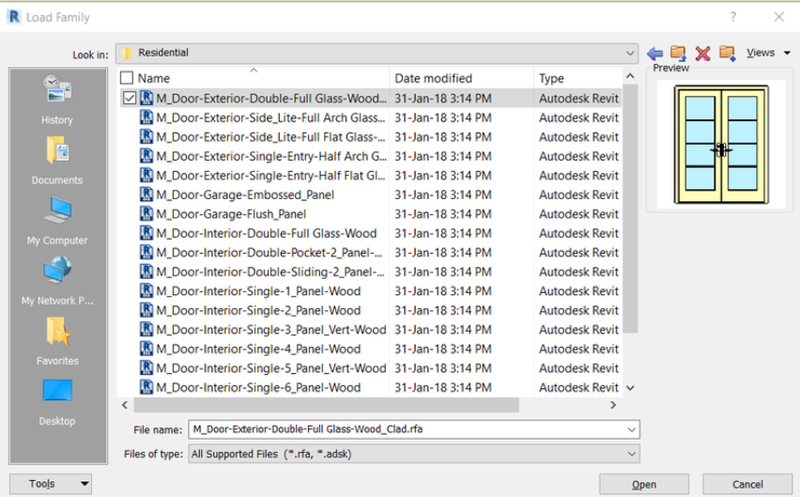Open My Network Places shortcut
800x497 pixels.
[x=57, y=281]
